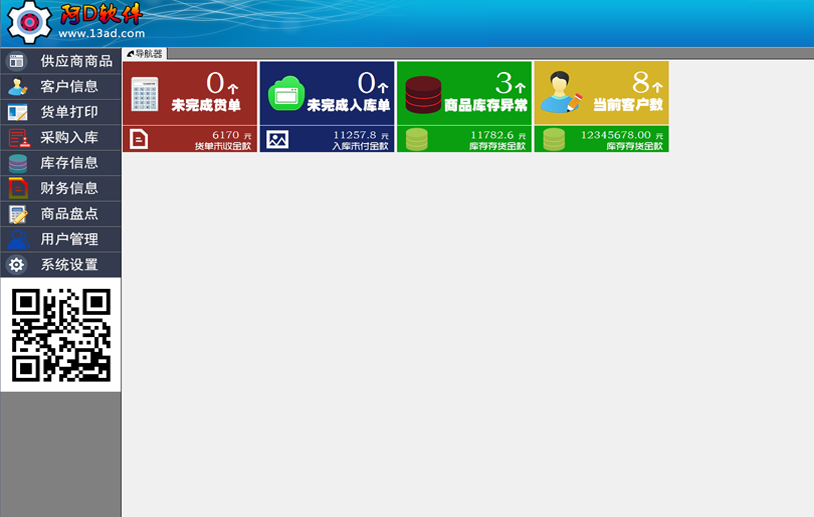The image size is (814, 517).
Task: Open the 未完成货单 tile
Action: tap(190, 93)
